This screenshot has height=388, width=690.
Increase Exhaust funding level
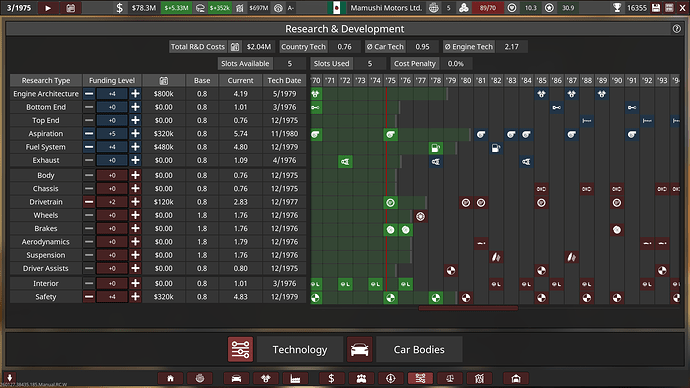(x=136, y=160)
